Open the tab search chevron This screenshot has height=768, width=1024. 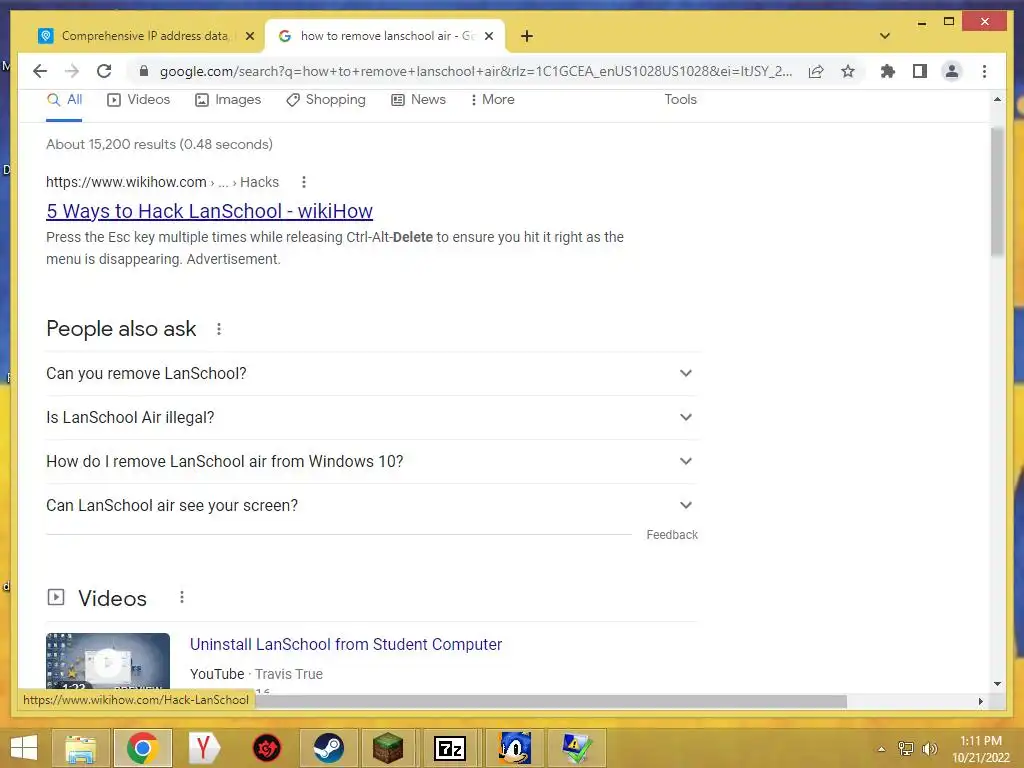coord(885,36)
